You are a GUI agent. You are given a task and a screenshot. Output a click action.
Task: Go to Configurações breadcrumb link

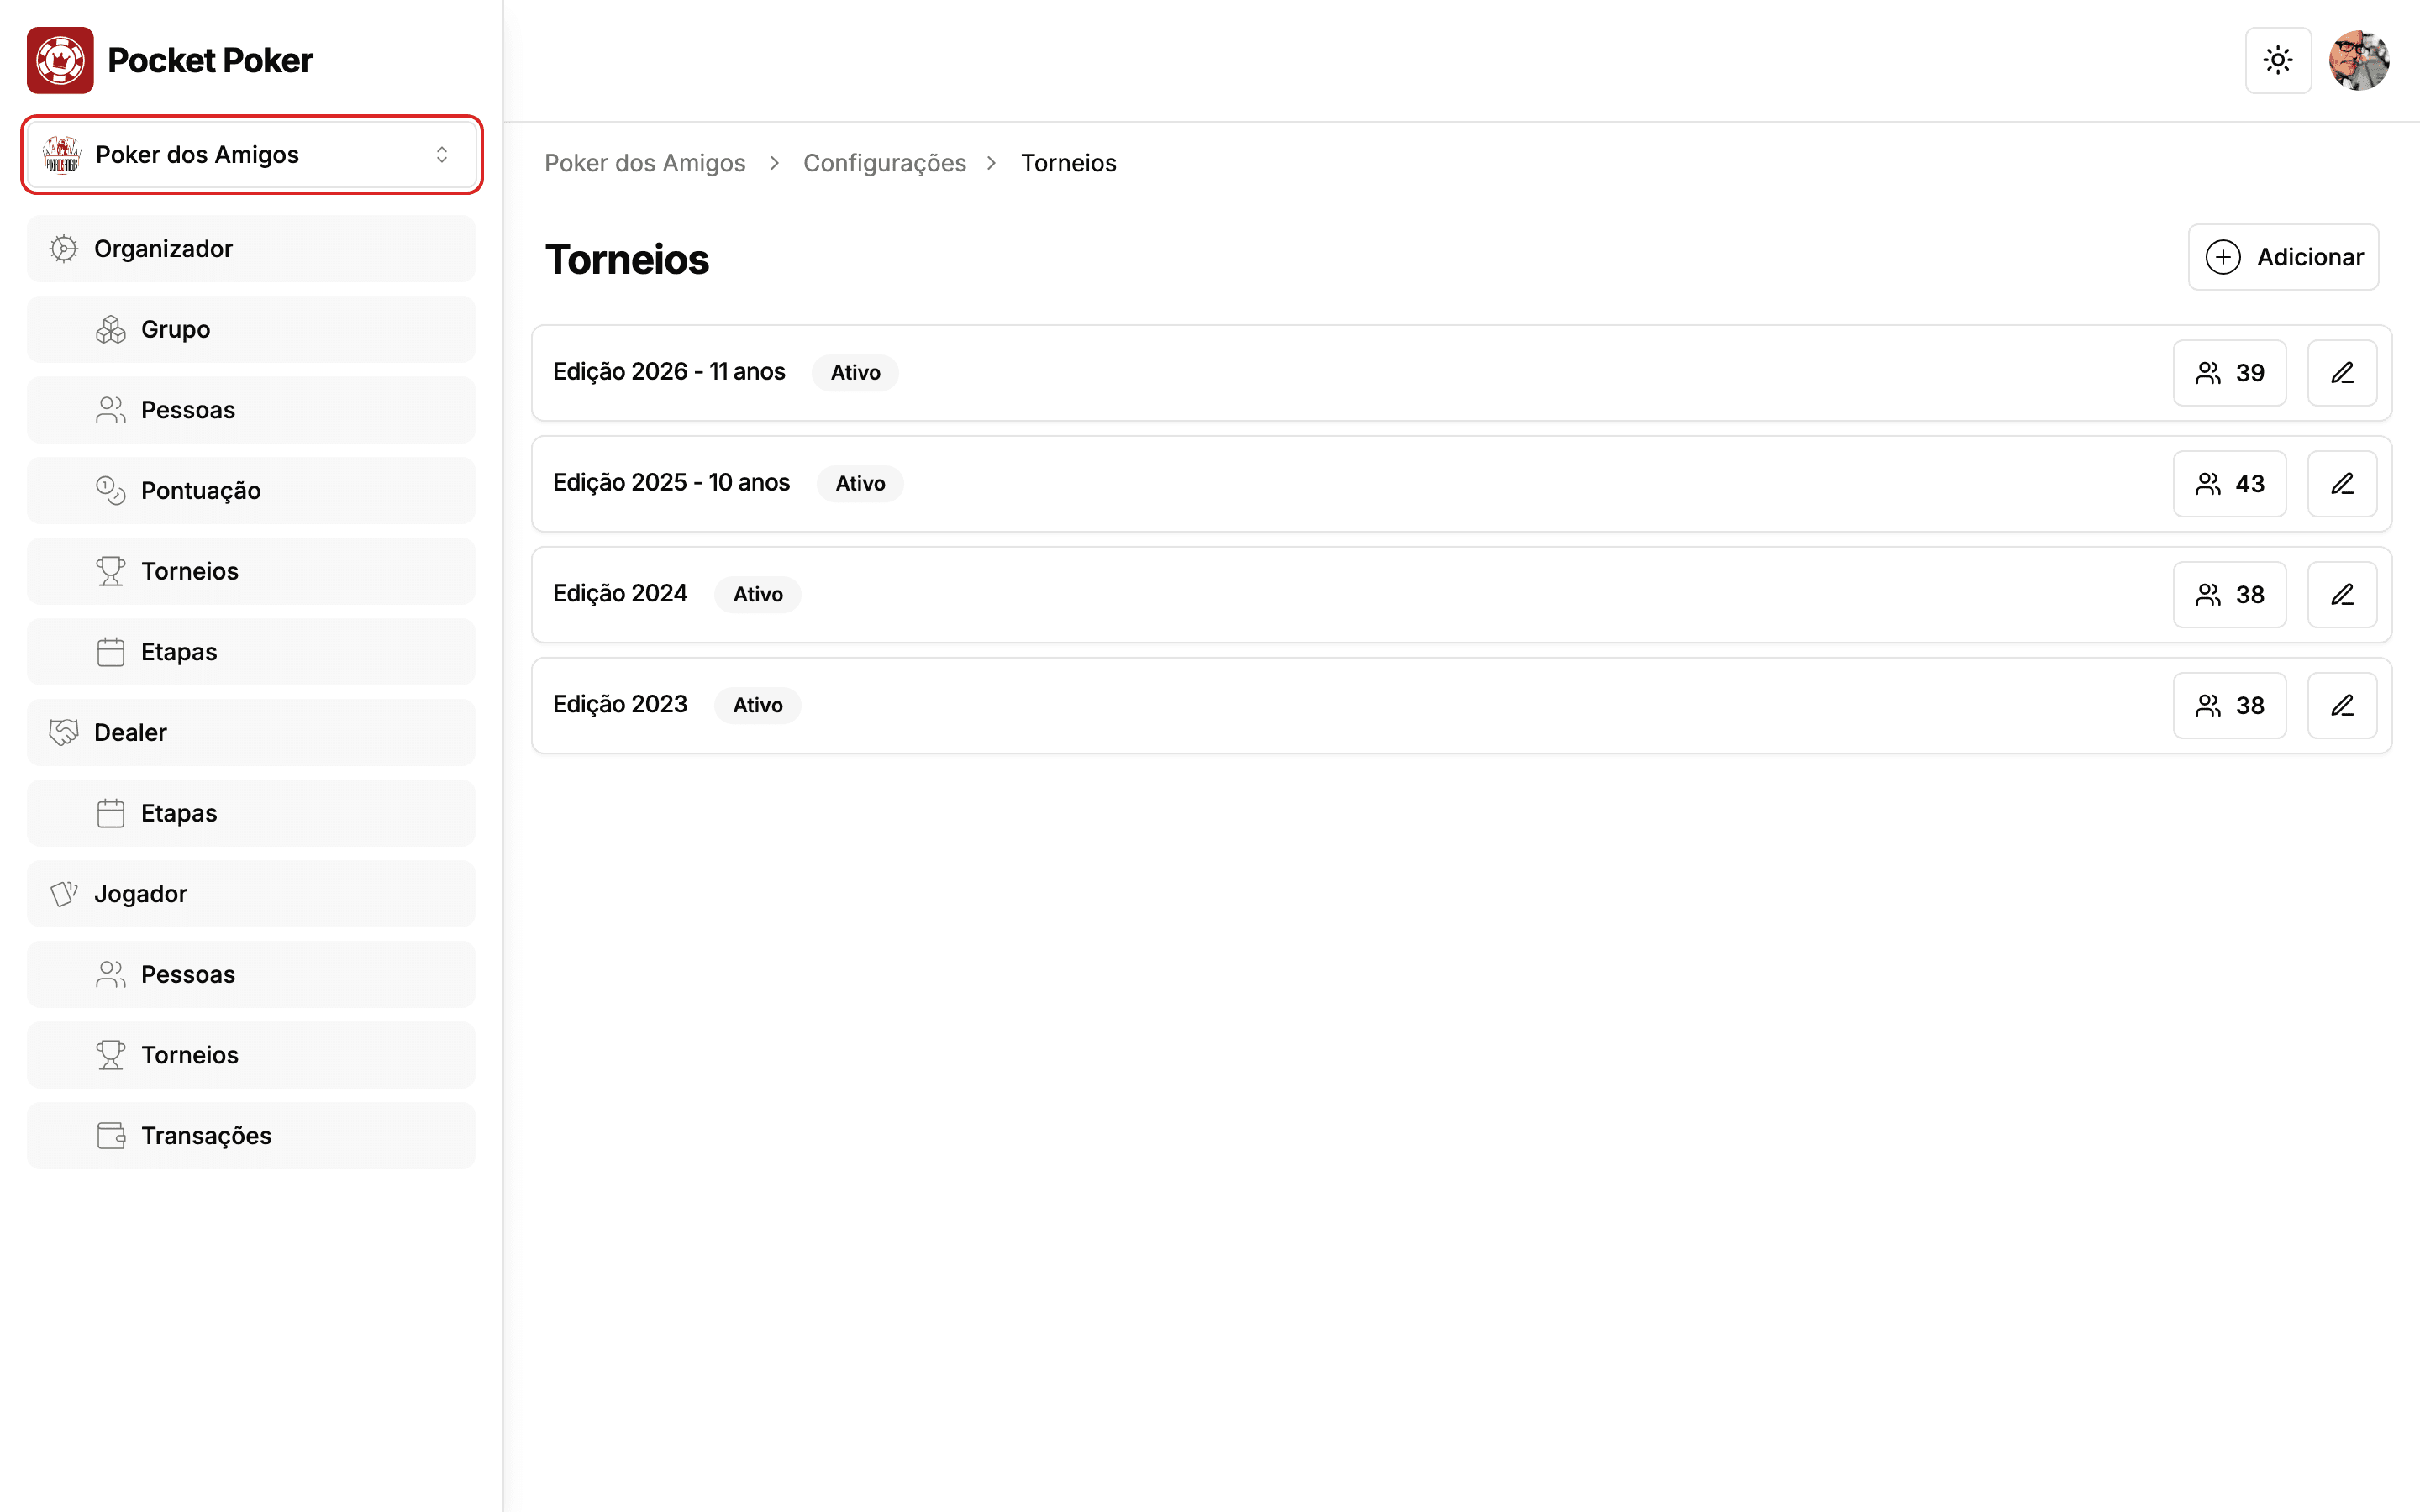coord(884,163)
